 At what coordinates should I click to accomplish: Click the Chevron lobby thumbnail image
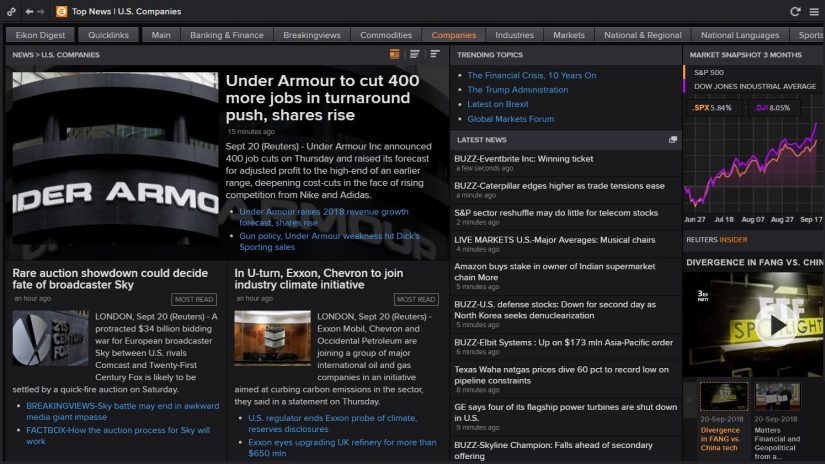[x=273, y=338]
